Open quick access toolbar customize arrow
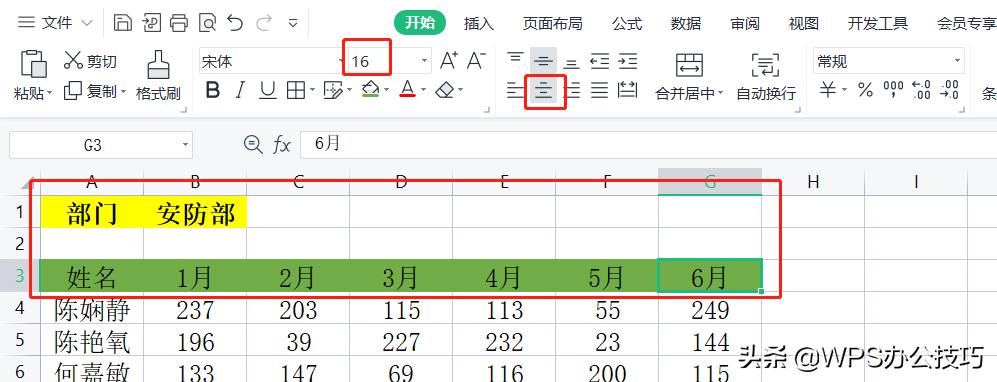997x382 pixels. click(x=293, y=24)
